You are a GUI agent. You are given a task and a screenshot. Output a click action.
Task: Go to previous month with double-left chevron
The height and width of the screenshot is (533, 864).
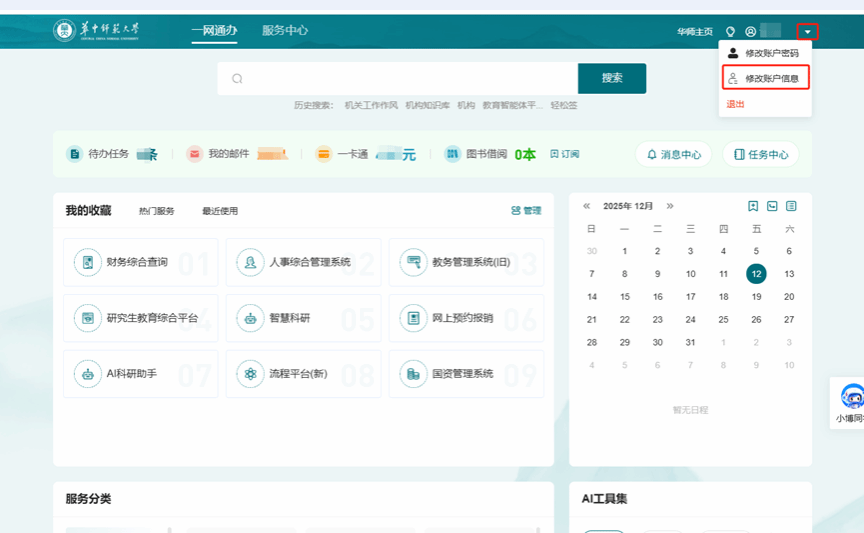tap(587, 206)
